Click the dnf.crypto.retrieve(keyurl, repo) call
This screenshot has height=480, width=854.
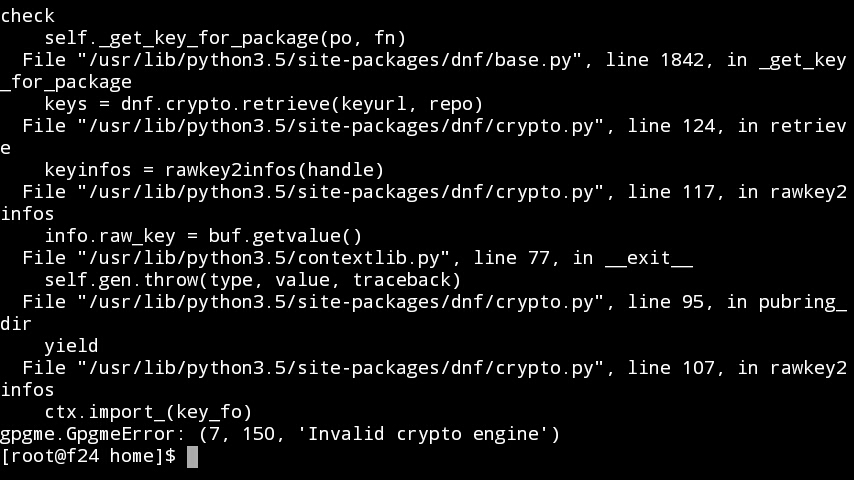302,104
